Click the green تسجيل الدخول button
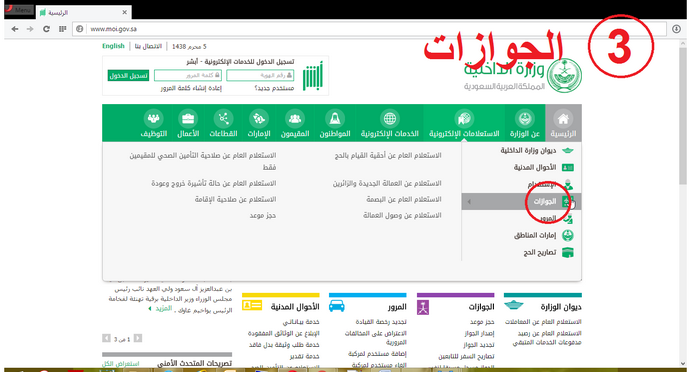Viewport: 691px width, 372px height. 128,75
